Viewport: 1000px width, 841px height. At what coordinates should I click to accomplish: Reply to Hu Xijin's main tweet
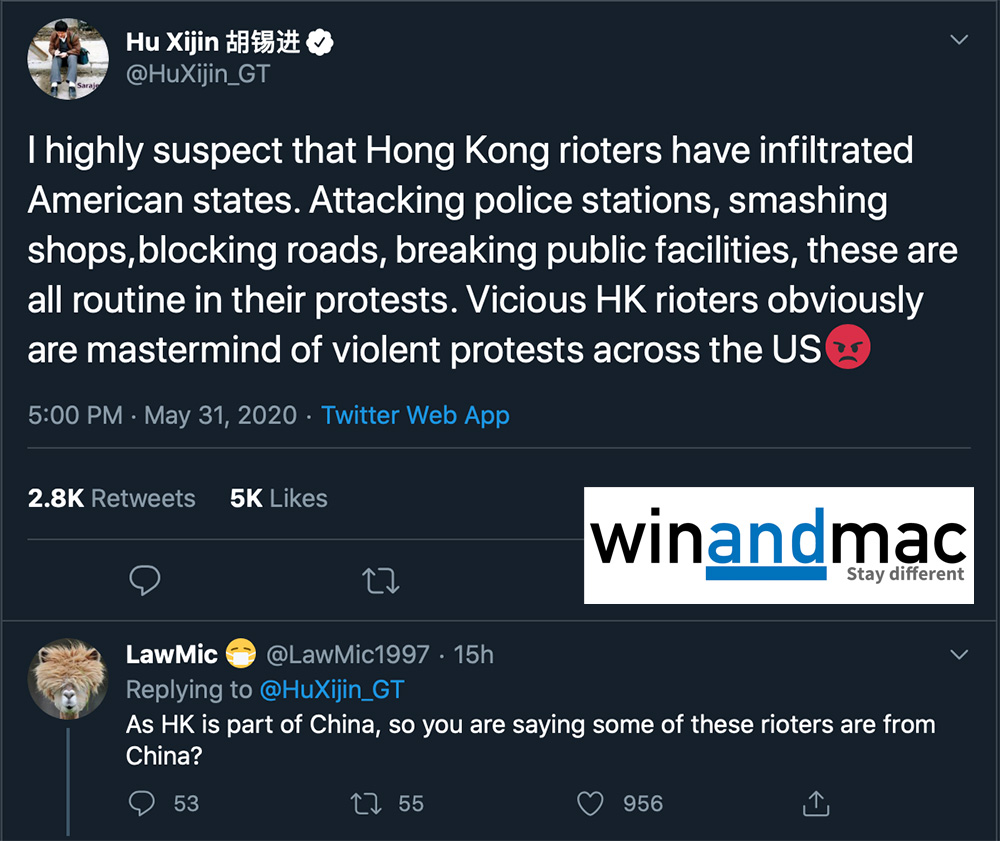pyautogui.click(x=145, y=580)
